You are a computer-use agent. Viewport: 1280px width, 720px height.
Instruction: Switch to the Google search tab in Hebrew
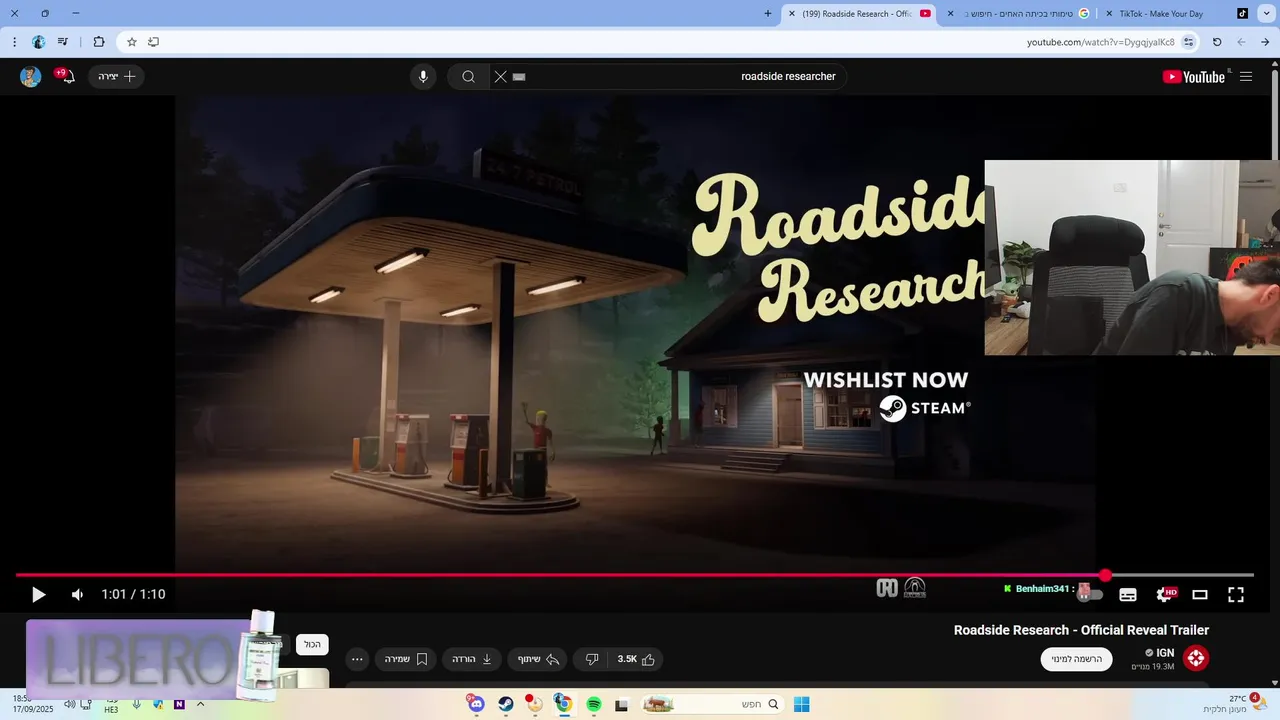pyautogui.click(x=1018, y=14)
